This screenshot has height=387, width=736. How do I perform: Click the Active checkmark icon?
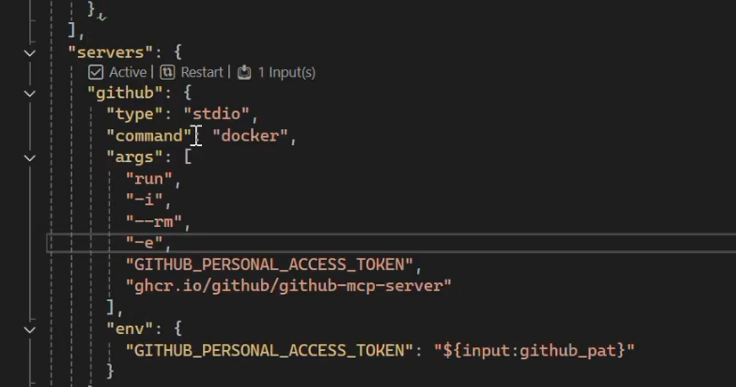[96, 72]
